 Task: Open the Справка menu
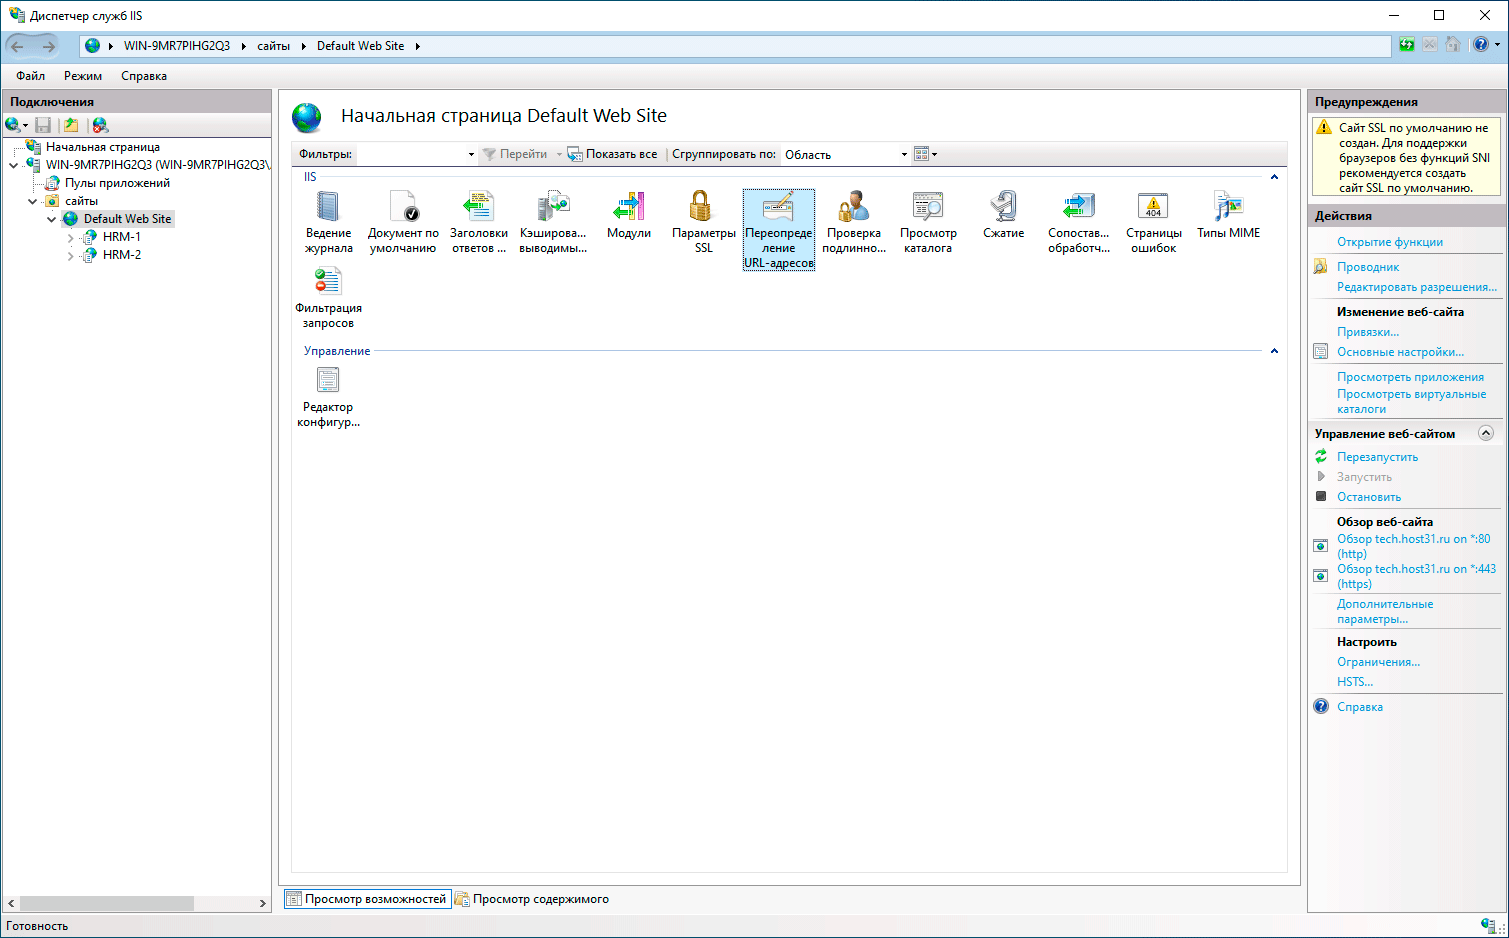click(x=144, y=76)
